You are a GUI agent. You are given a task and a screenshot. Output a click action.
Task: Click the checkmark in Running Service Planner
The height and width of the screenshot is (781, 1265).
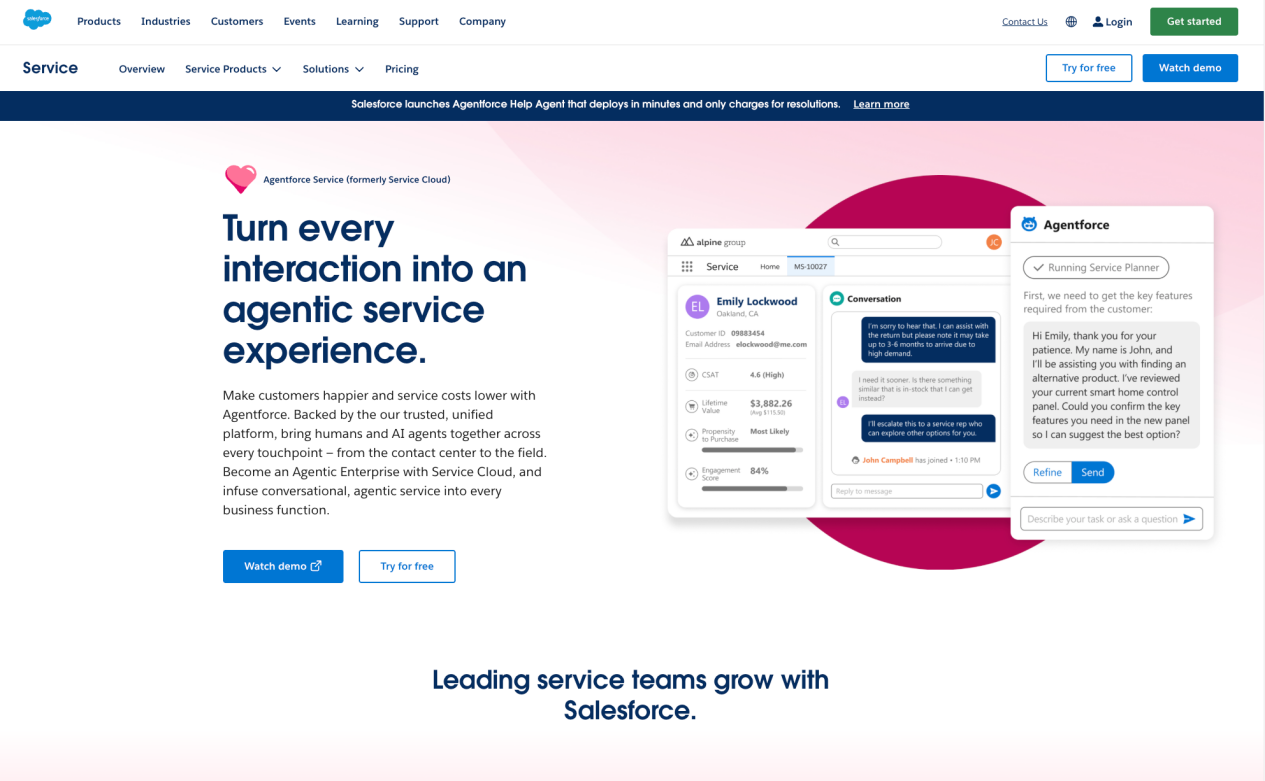point(1038,267)
